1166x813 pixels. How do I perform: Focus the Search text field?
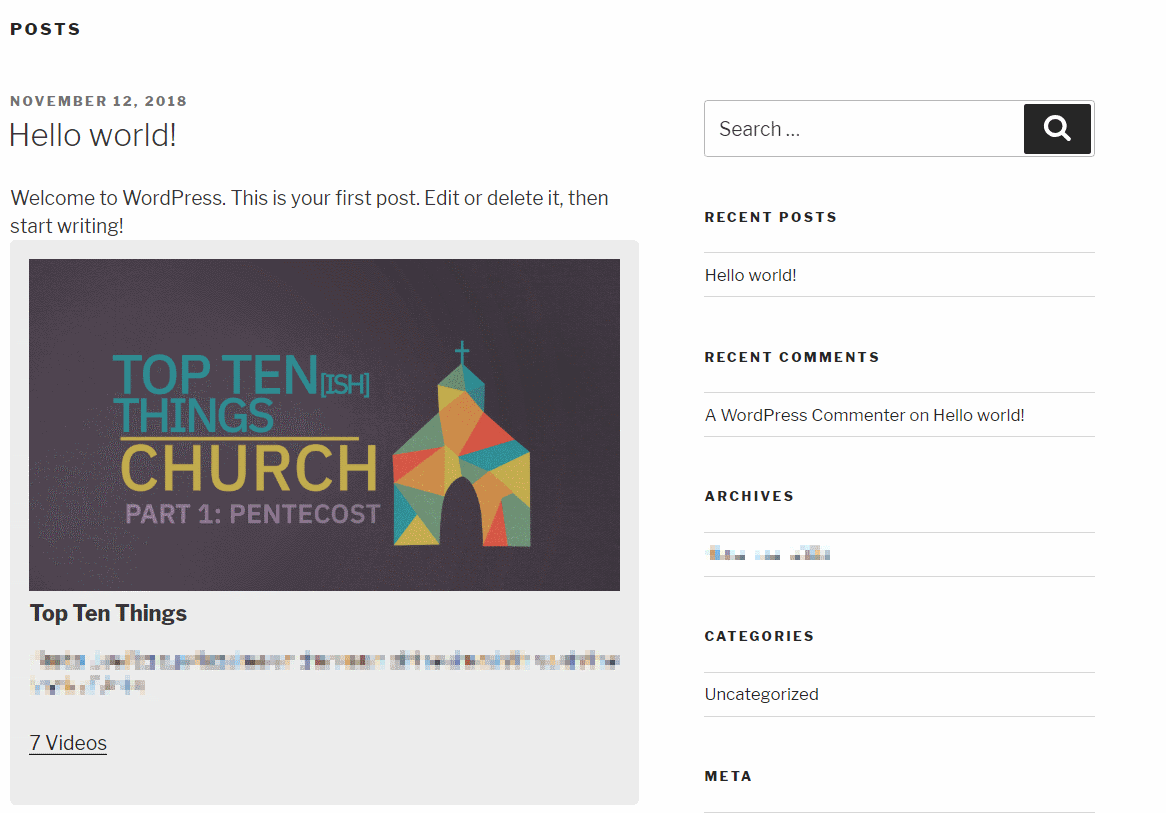coord(862,129)
